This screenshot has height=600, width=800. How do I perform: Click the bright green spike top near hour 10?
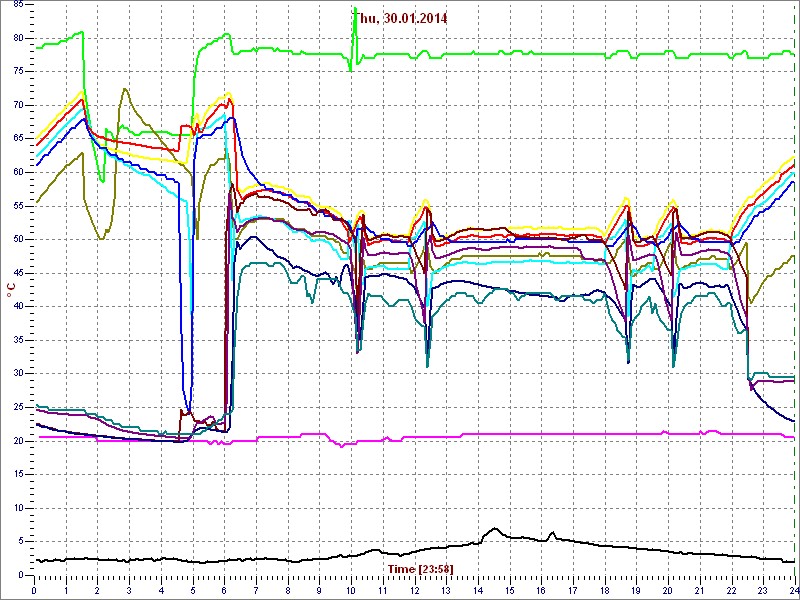(355, 8)
